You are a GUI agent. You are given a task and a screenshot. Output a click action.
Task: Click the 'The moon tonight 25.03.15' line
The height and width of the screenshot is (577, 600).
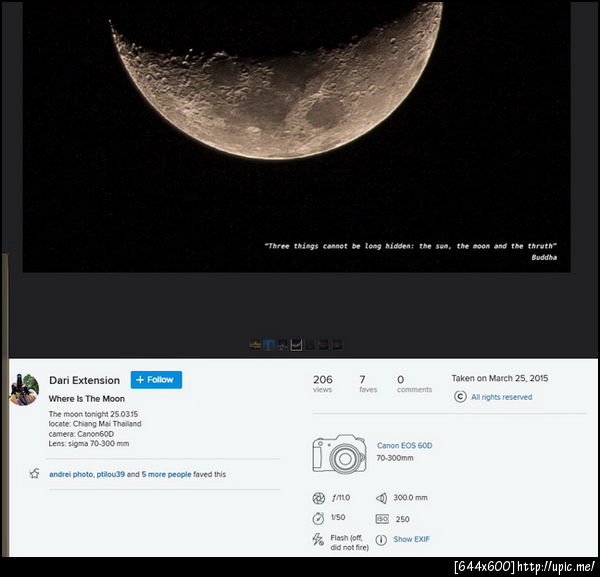coord(93,414)
